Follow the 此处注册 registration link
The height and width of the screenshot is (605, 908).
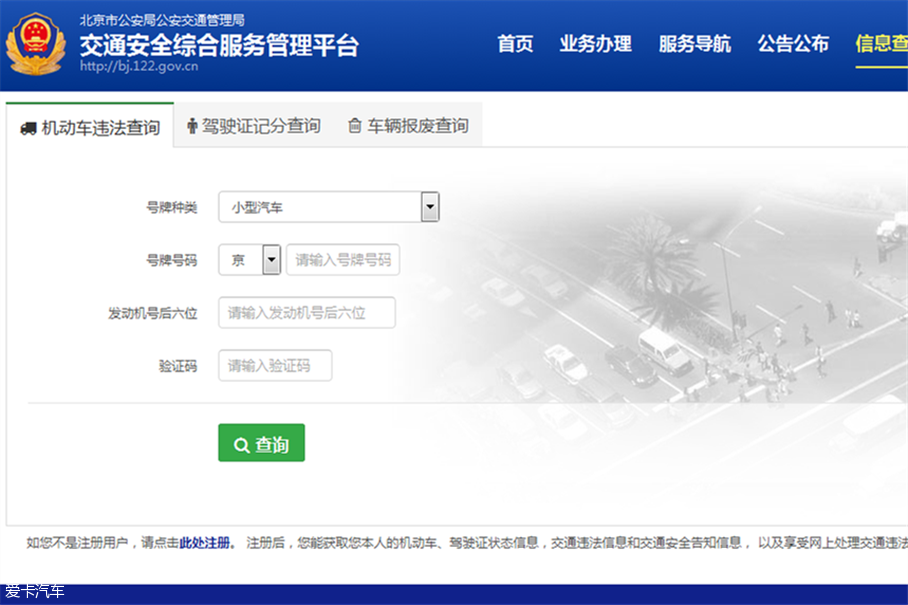[205, 543]
